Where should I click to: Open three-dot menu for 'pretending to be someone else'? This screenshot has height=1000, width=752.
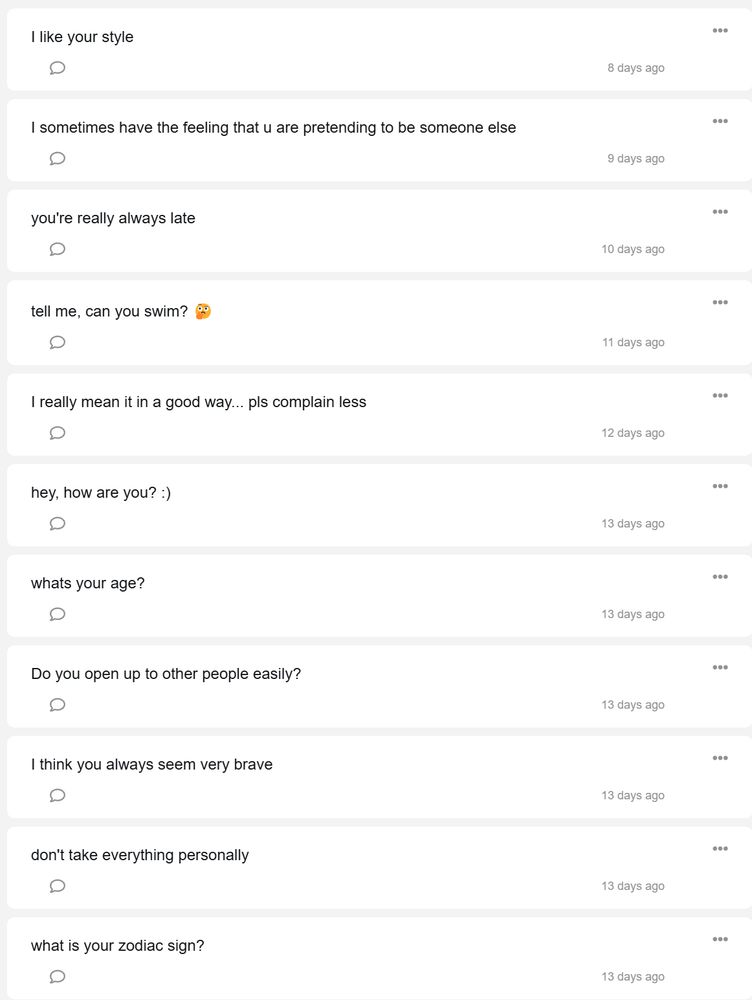tap(720, 121)
